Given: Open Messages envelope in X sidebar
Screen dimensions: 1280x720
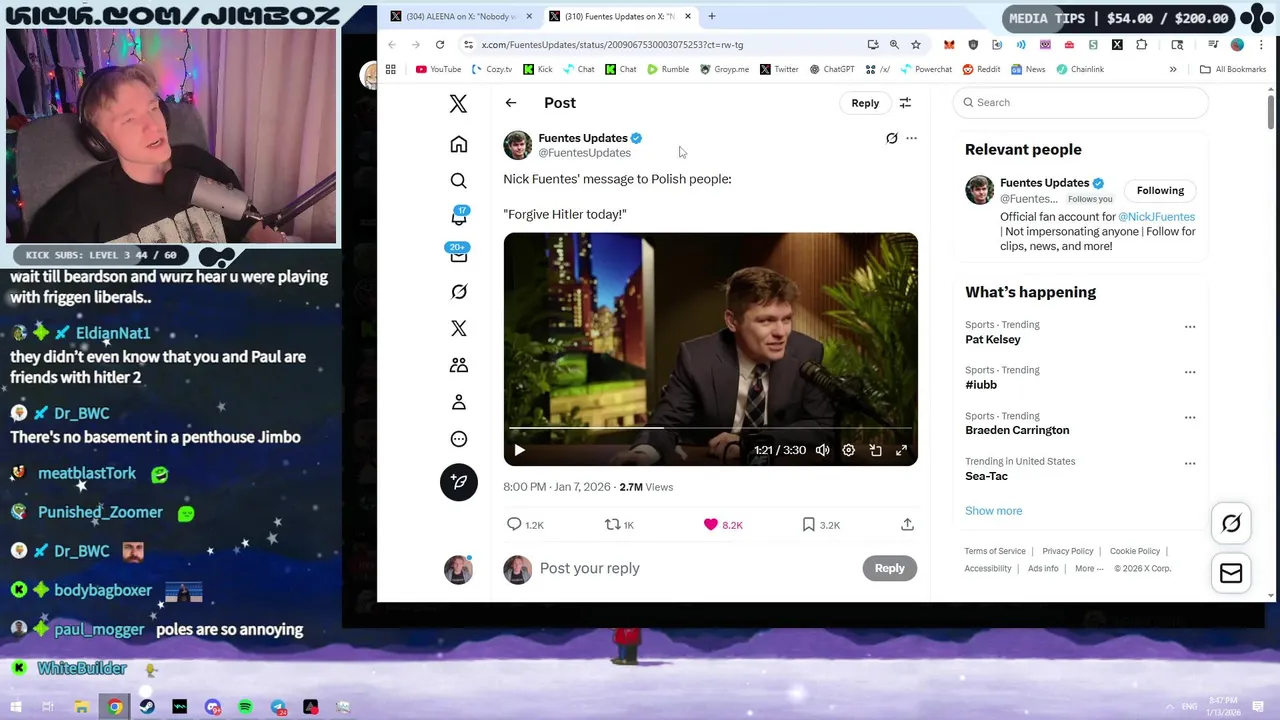Looking at the screenshot, I should coord(459,255).
